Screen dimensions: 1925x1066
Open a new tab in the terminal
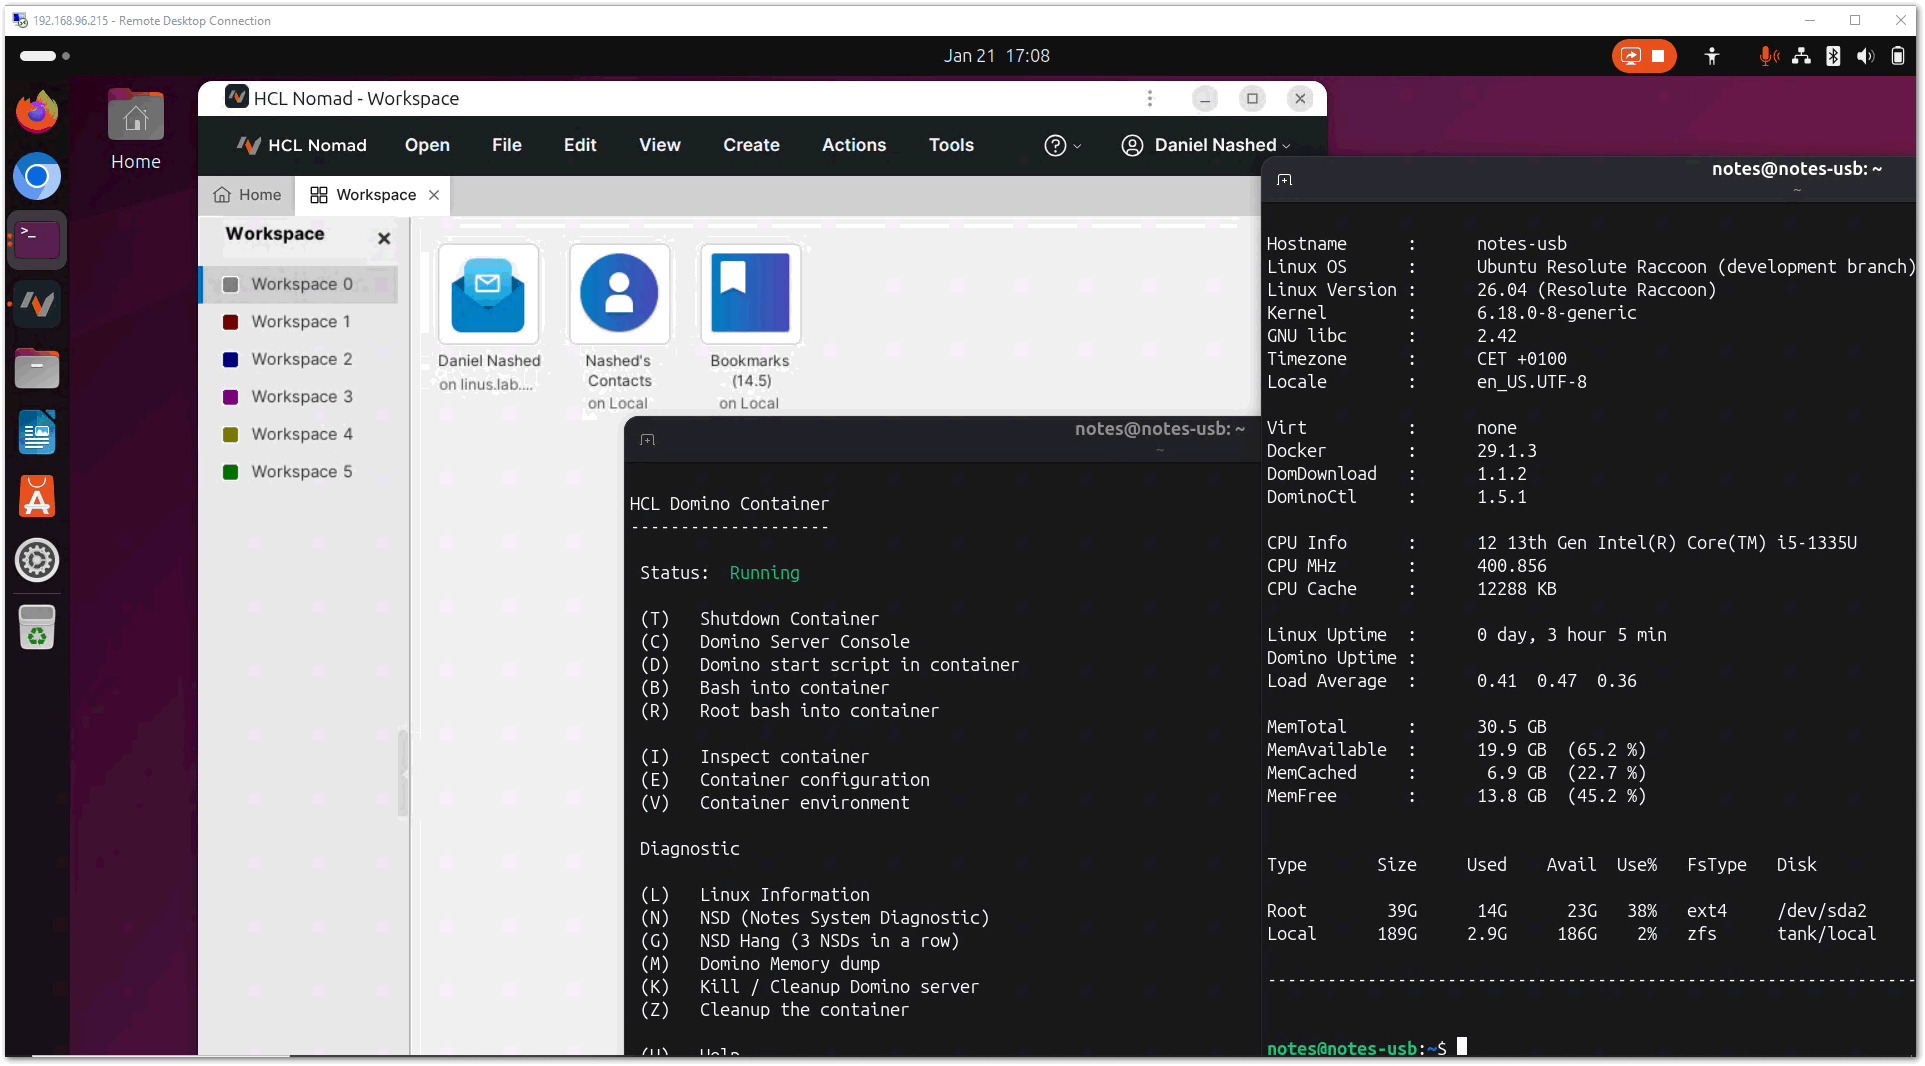point(1285,179)
